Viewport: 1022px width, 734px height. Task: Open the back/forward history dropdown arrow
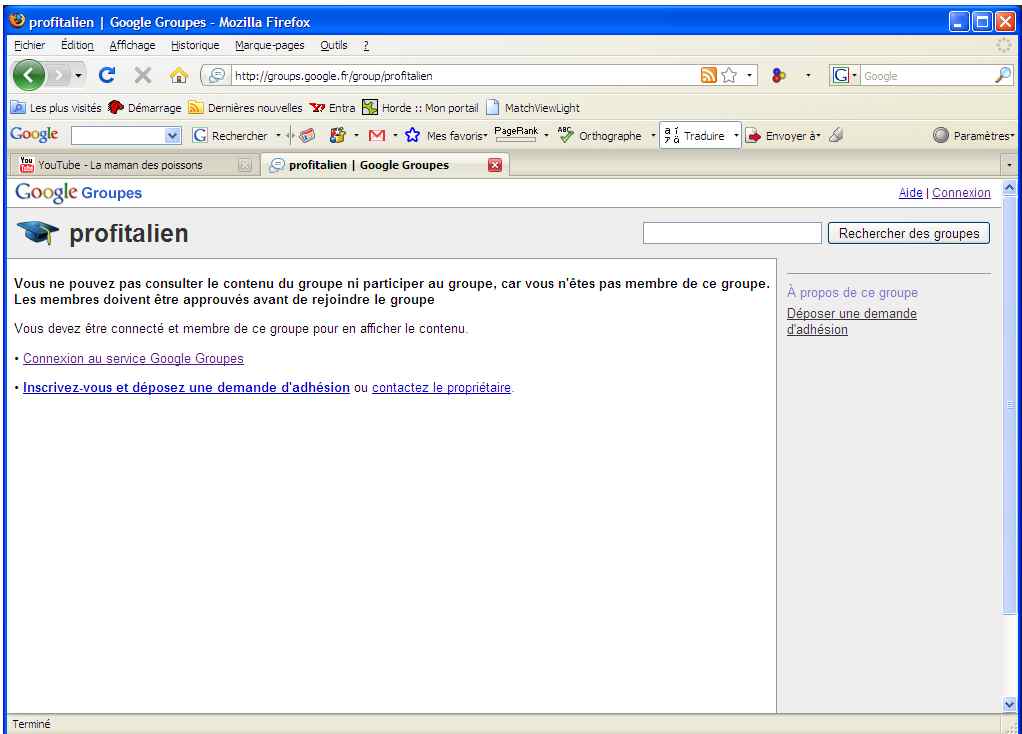pyautogui.click(x=78, y=76)
